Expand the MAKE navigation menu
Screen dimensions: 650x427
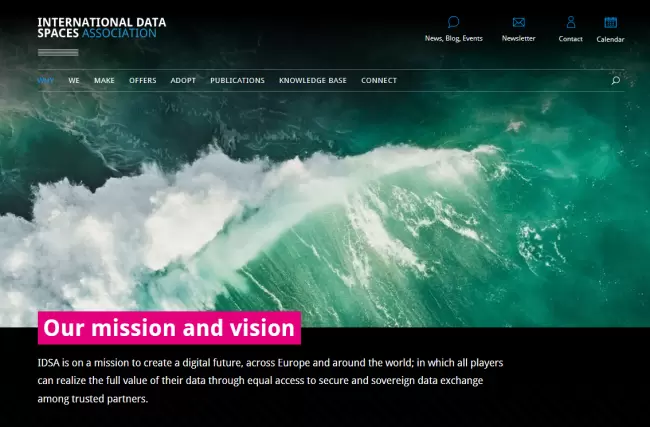pyautogui.click(x=104, y=81)
